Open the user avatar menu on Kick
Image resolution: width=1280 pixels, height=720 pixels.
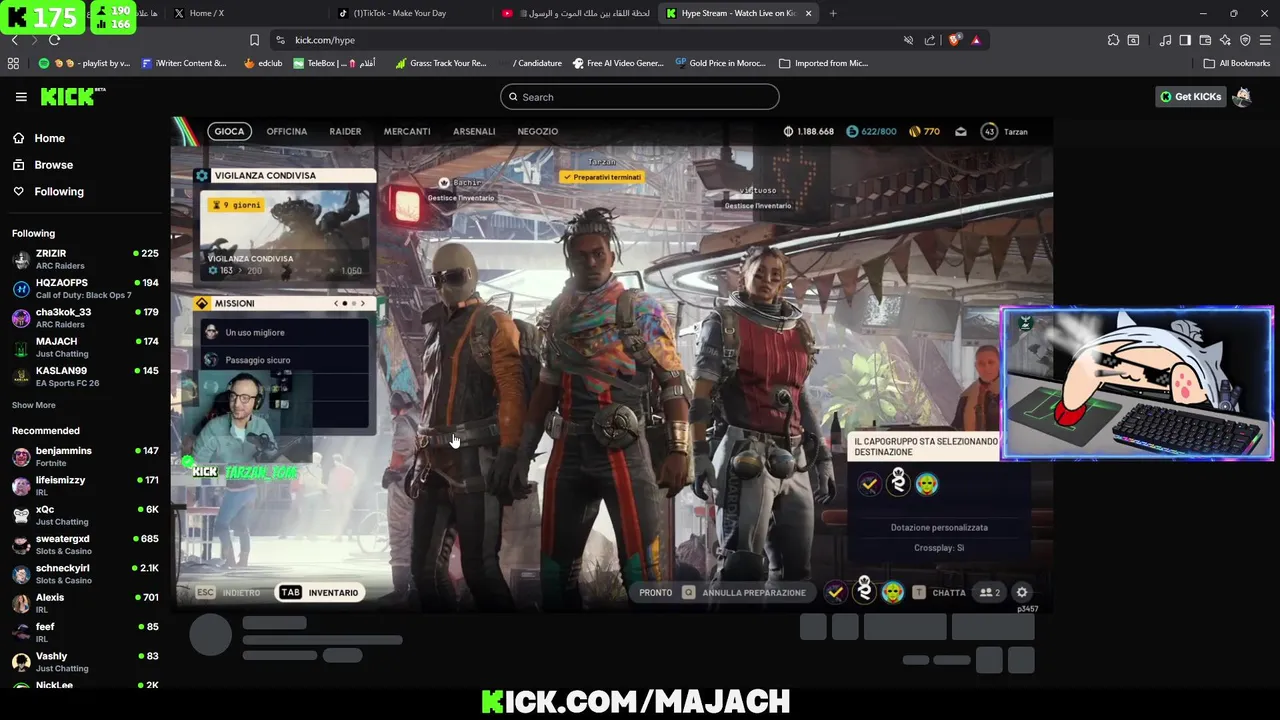pyautogui.click(x=1242, y=97)
